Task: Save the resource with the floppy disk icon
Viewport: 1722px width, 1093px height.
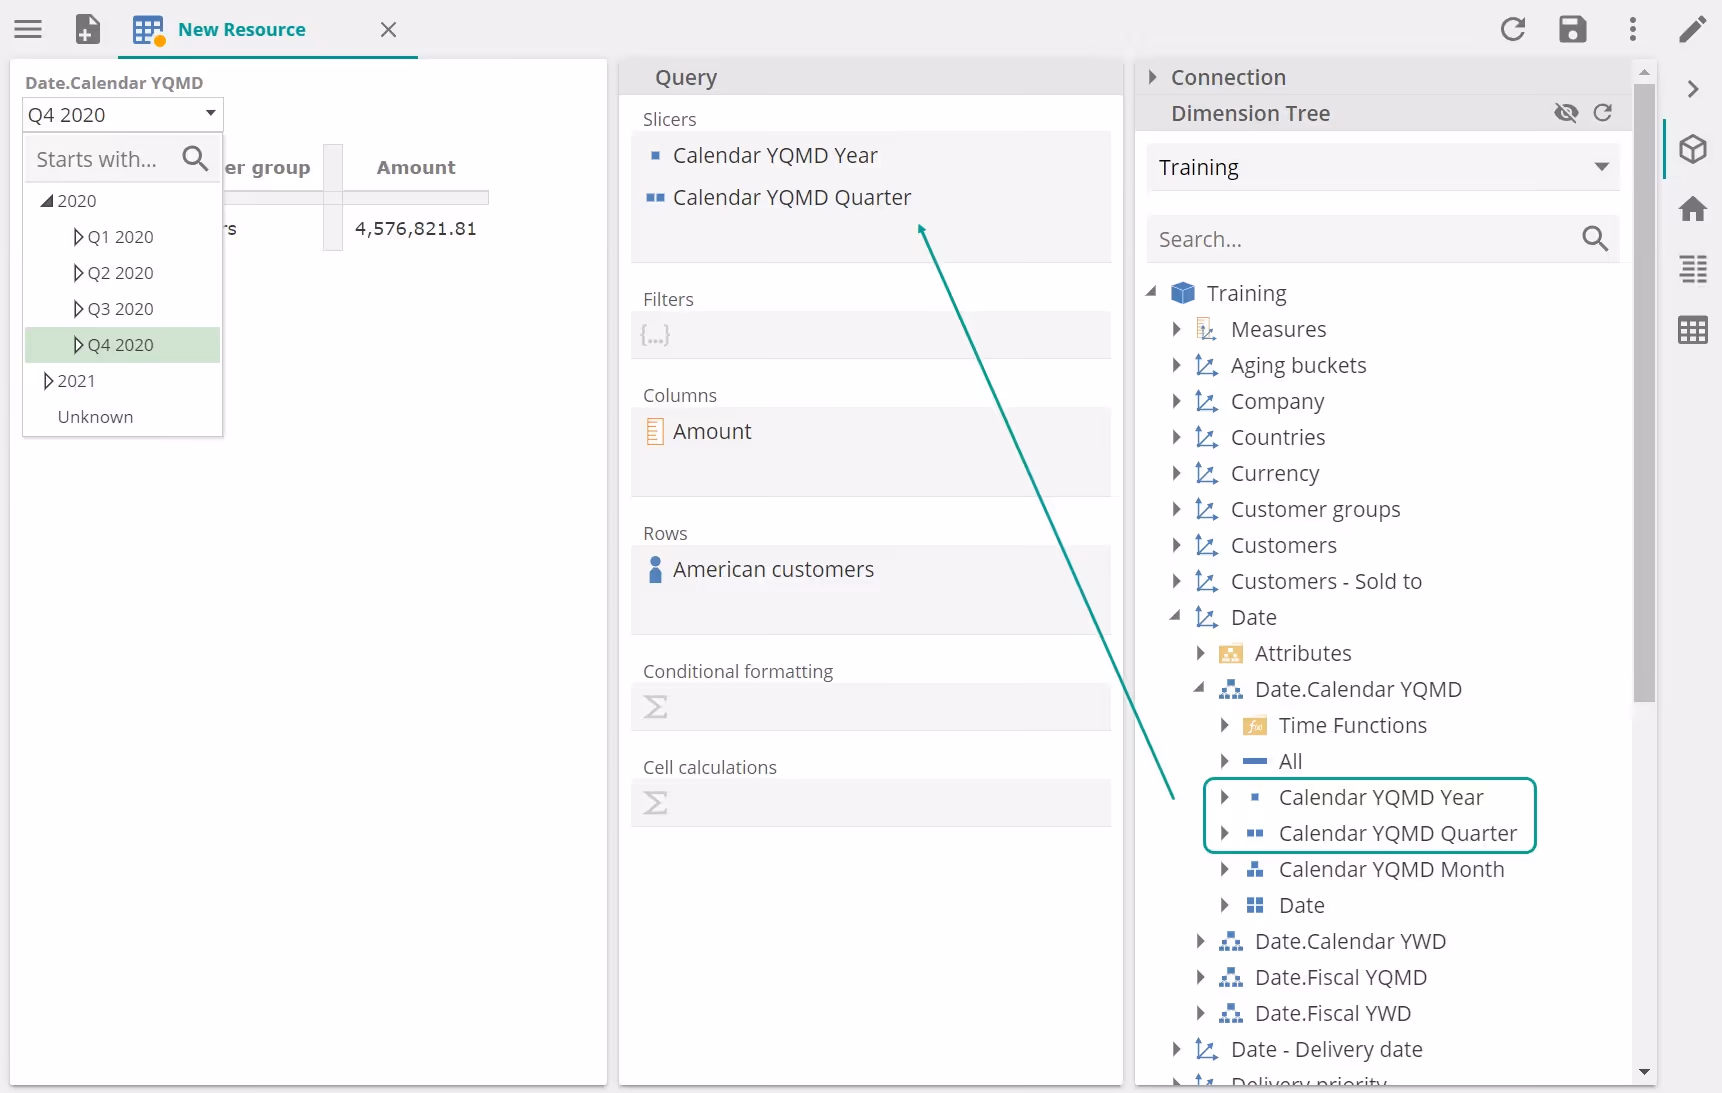Action: (1572, 29)
